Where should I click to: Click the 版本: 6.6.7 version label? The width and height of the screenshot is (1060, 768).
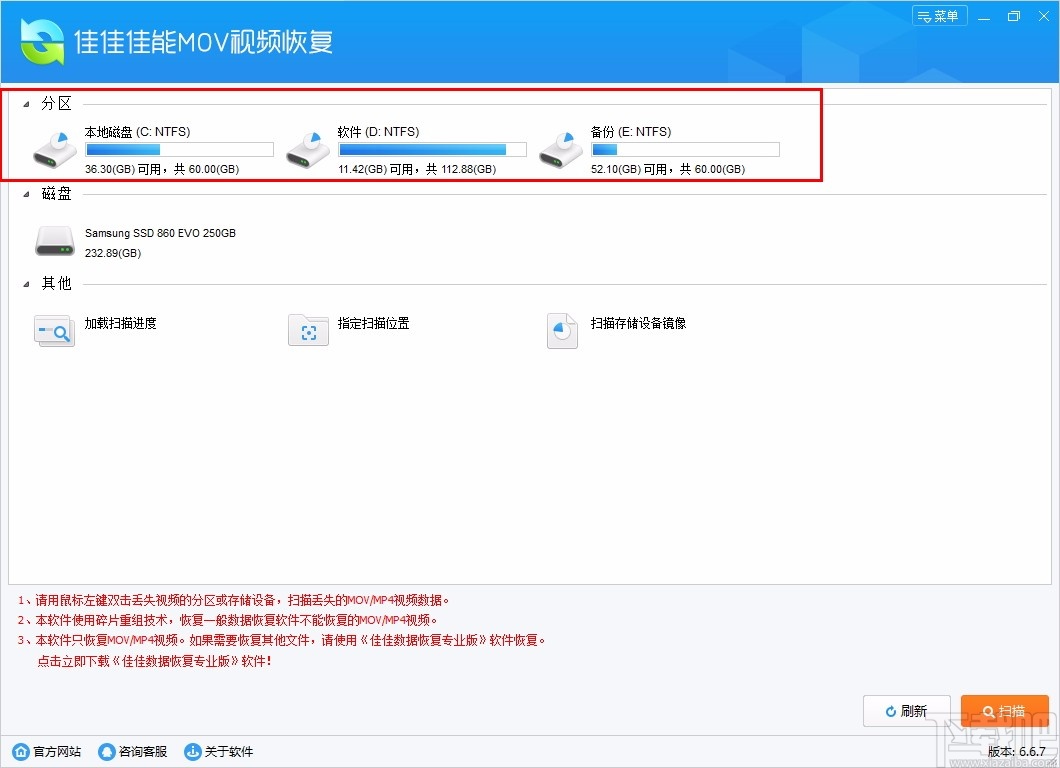pyautogui.click(x=1017, y=751)
